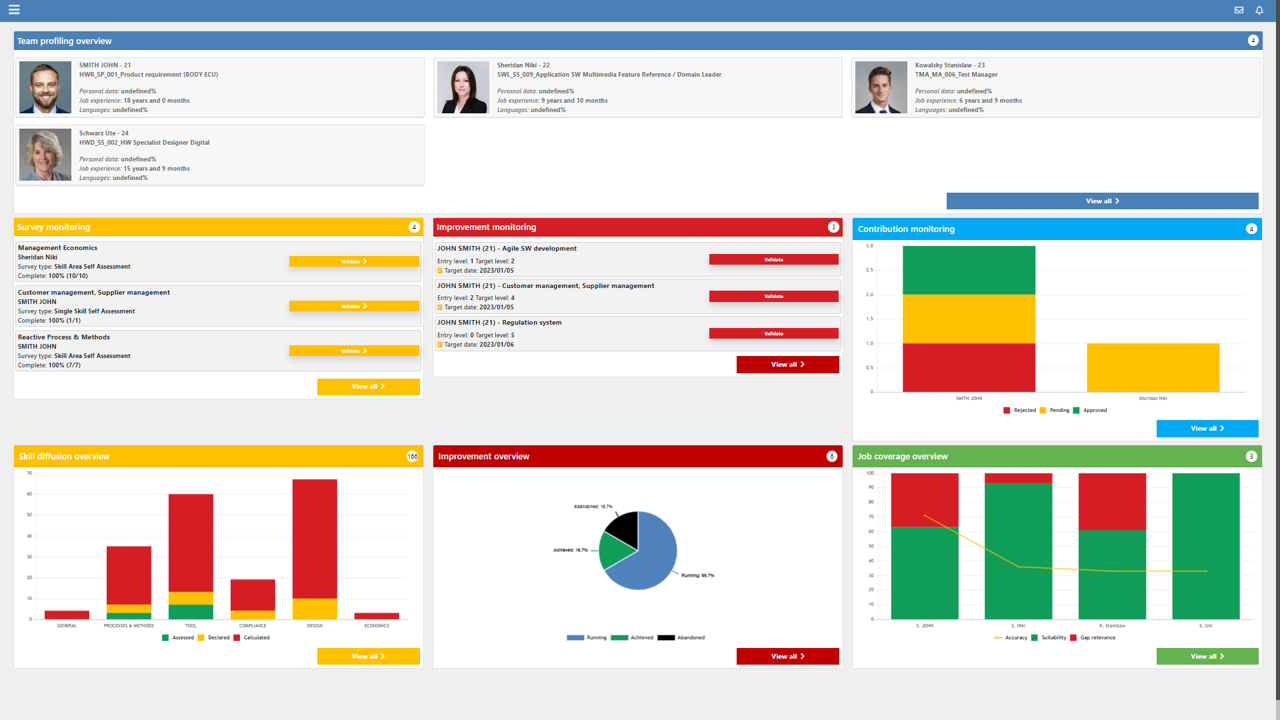Image resolution: width=1280 pixels, height=720 pixels.
Task: Click the Skill diffusion overview count badge
Action: click(x=412, y=456)
